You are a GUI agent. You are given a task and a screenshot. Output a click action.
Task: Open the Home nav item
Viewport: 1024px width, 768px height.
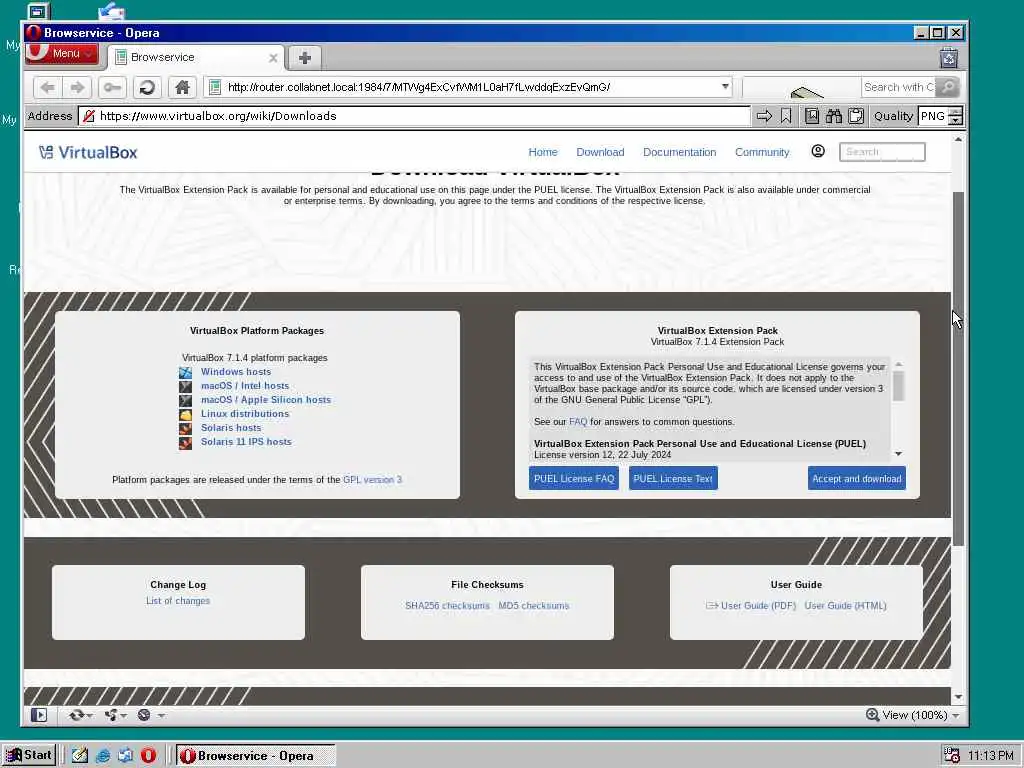[x=543, y=152]
